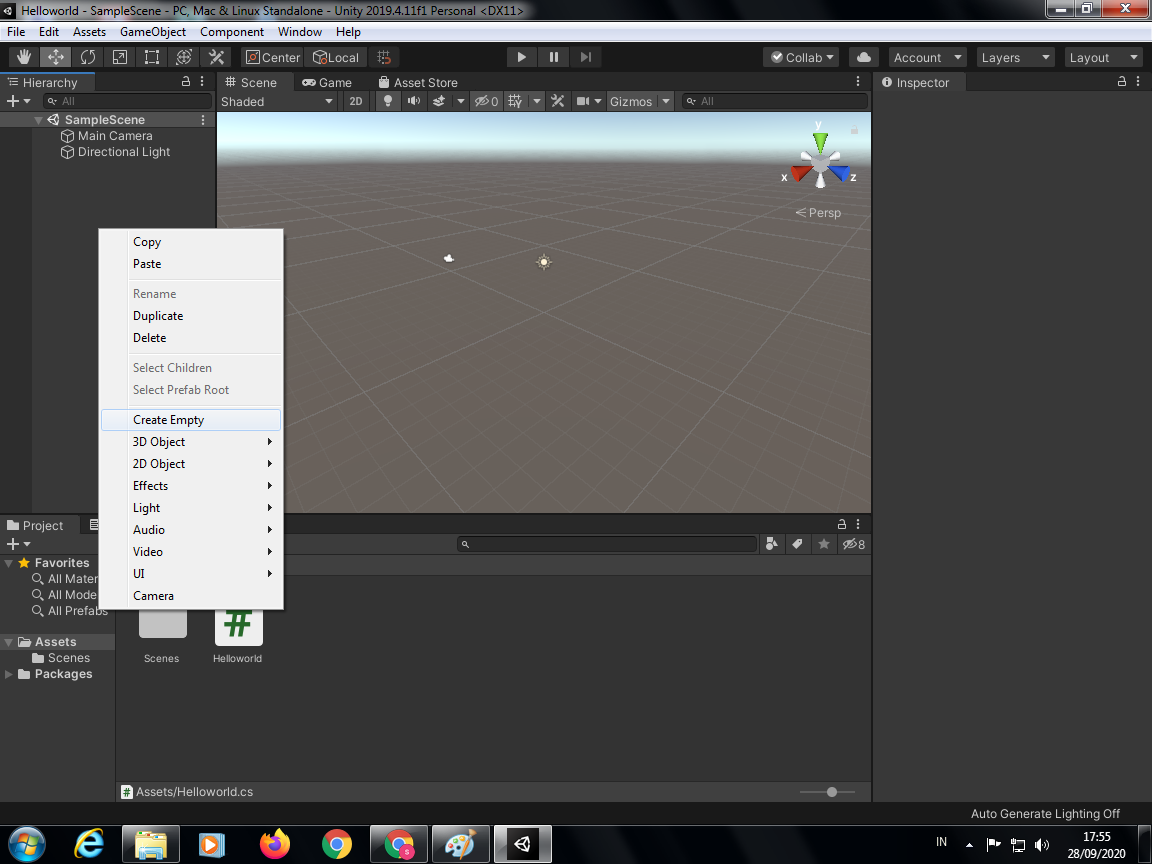The height and width of the screenshot is (864, 1152).
Task: Open the GameObject menu
Action: tap(153, 32)
